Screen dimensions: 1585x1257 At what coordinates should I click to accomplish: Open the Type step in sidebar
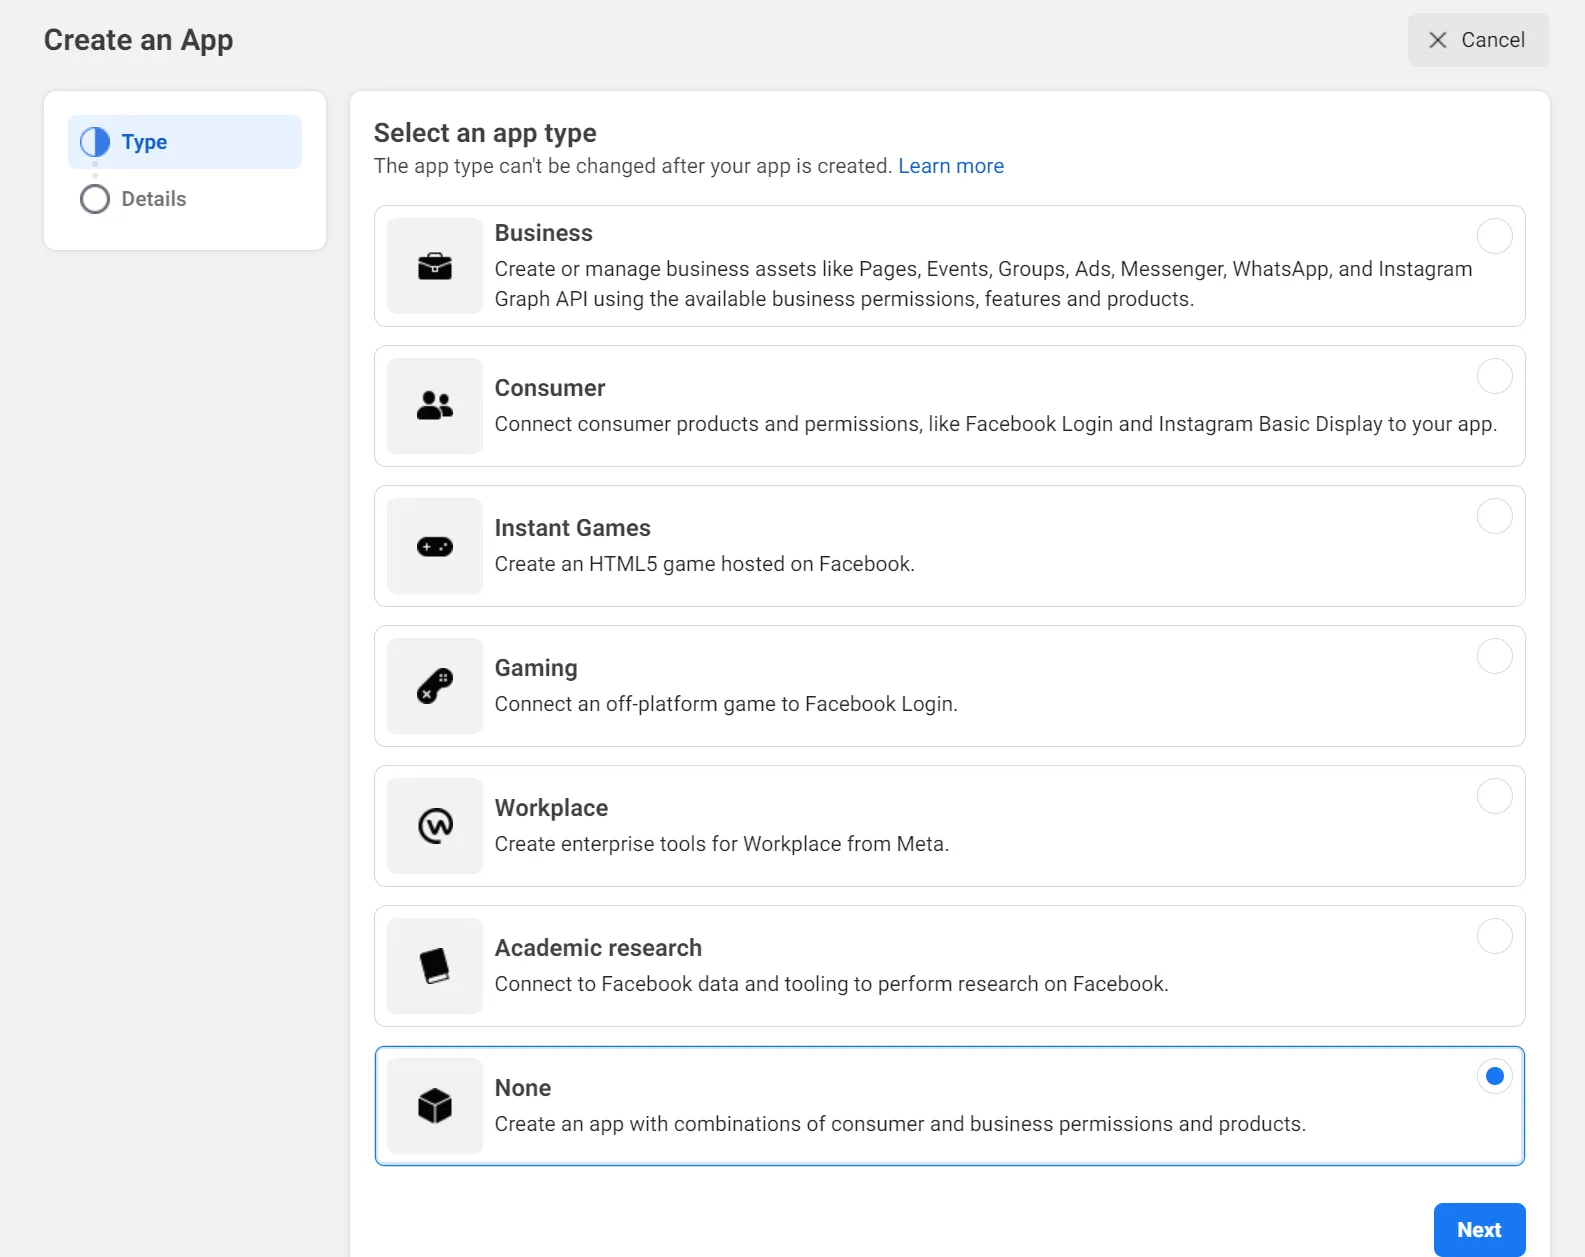point(185,142)
